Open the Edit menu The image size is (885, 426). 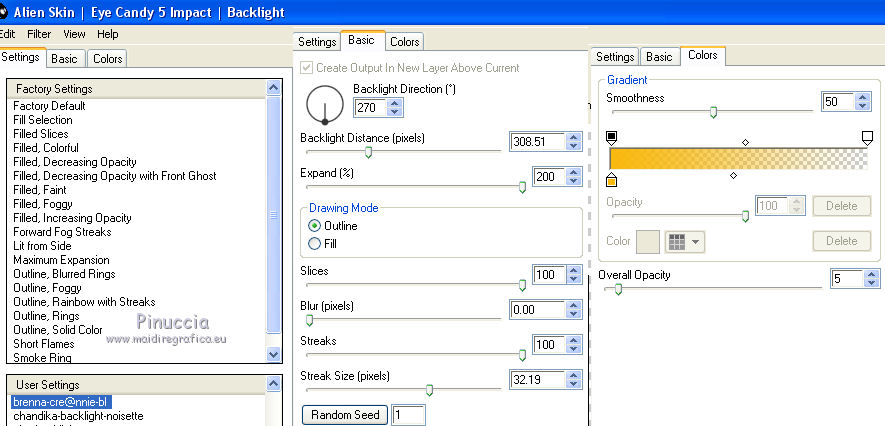click(7, 34)
